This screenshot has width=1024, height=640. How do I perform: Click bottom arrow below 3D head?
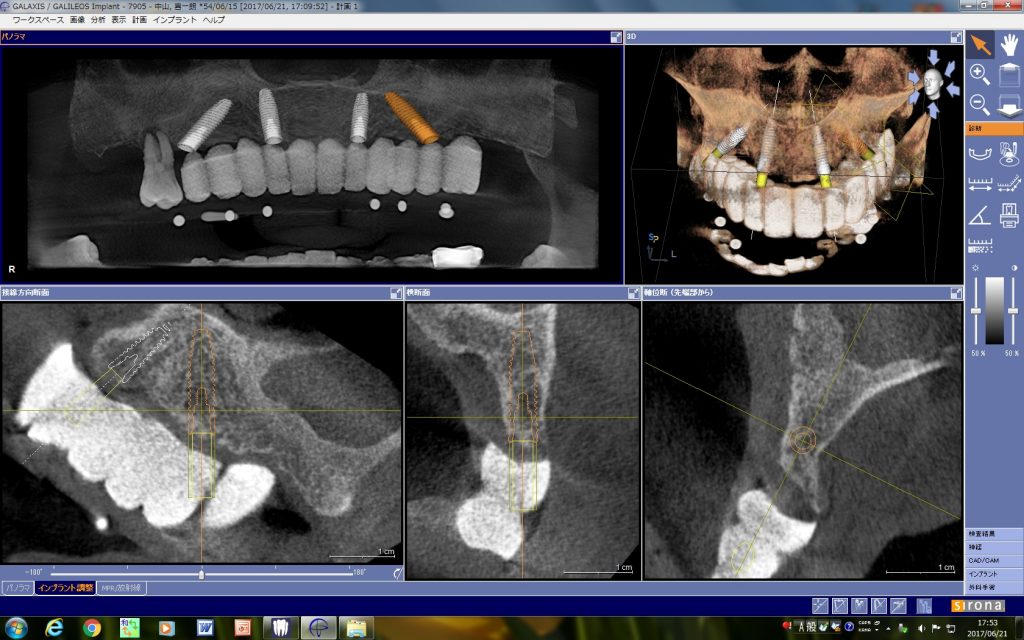(933, 110)
